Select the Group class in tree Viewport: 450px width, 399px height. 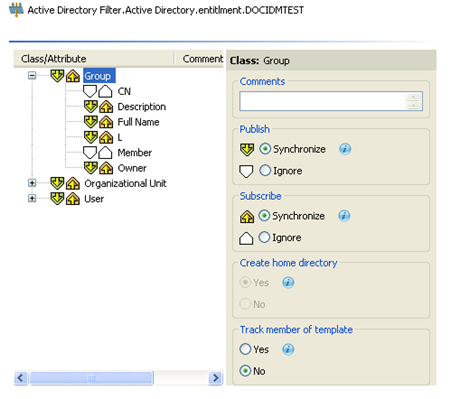pos(99,76)
